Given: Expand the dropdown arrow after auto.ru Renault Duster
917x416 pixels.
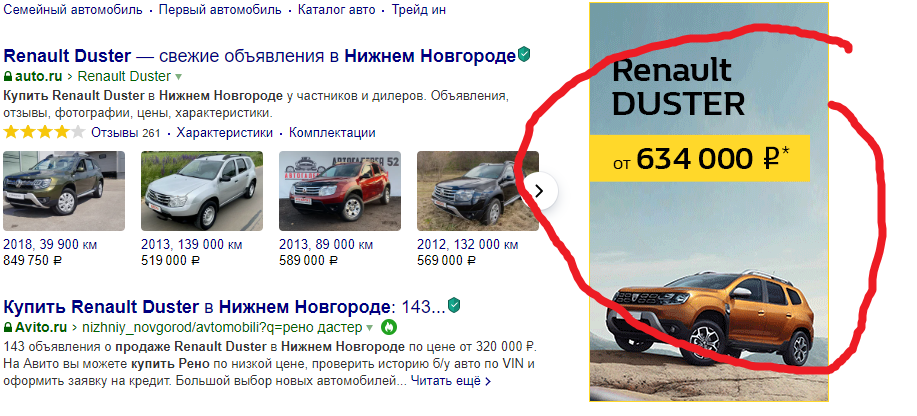Looking at the screenshot, I should point(178,77).
